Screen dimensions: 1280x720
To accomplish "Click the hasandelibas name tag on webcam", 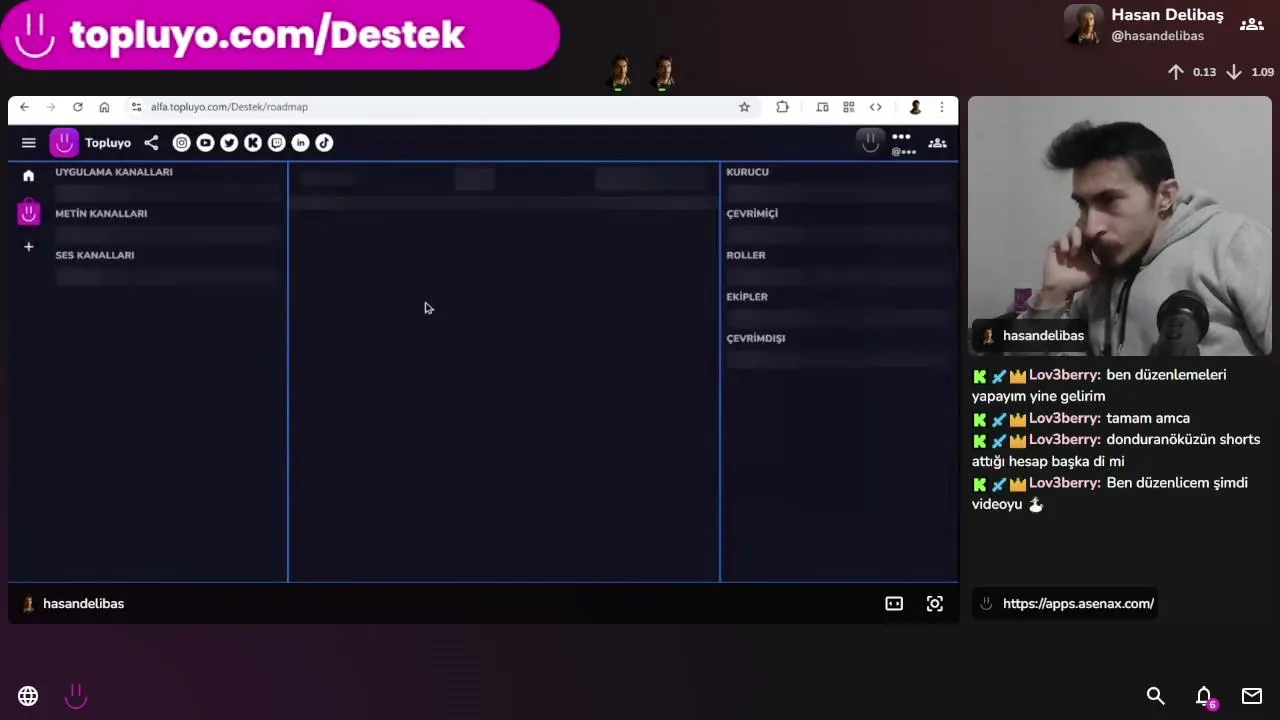I will 1033,336.
